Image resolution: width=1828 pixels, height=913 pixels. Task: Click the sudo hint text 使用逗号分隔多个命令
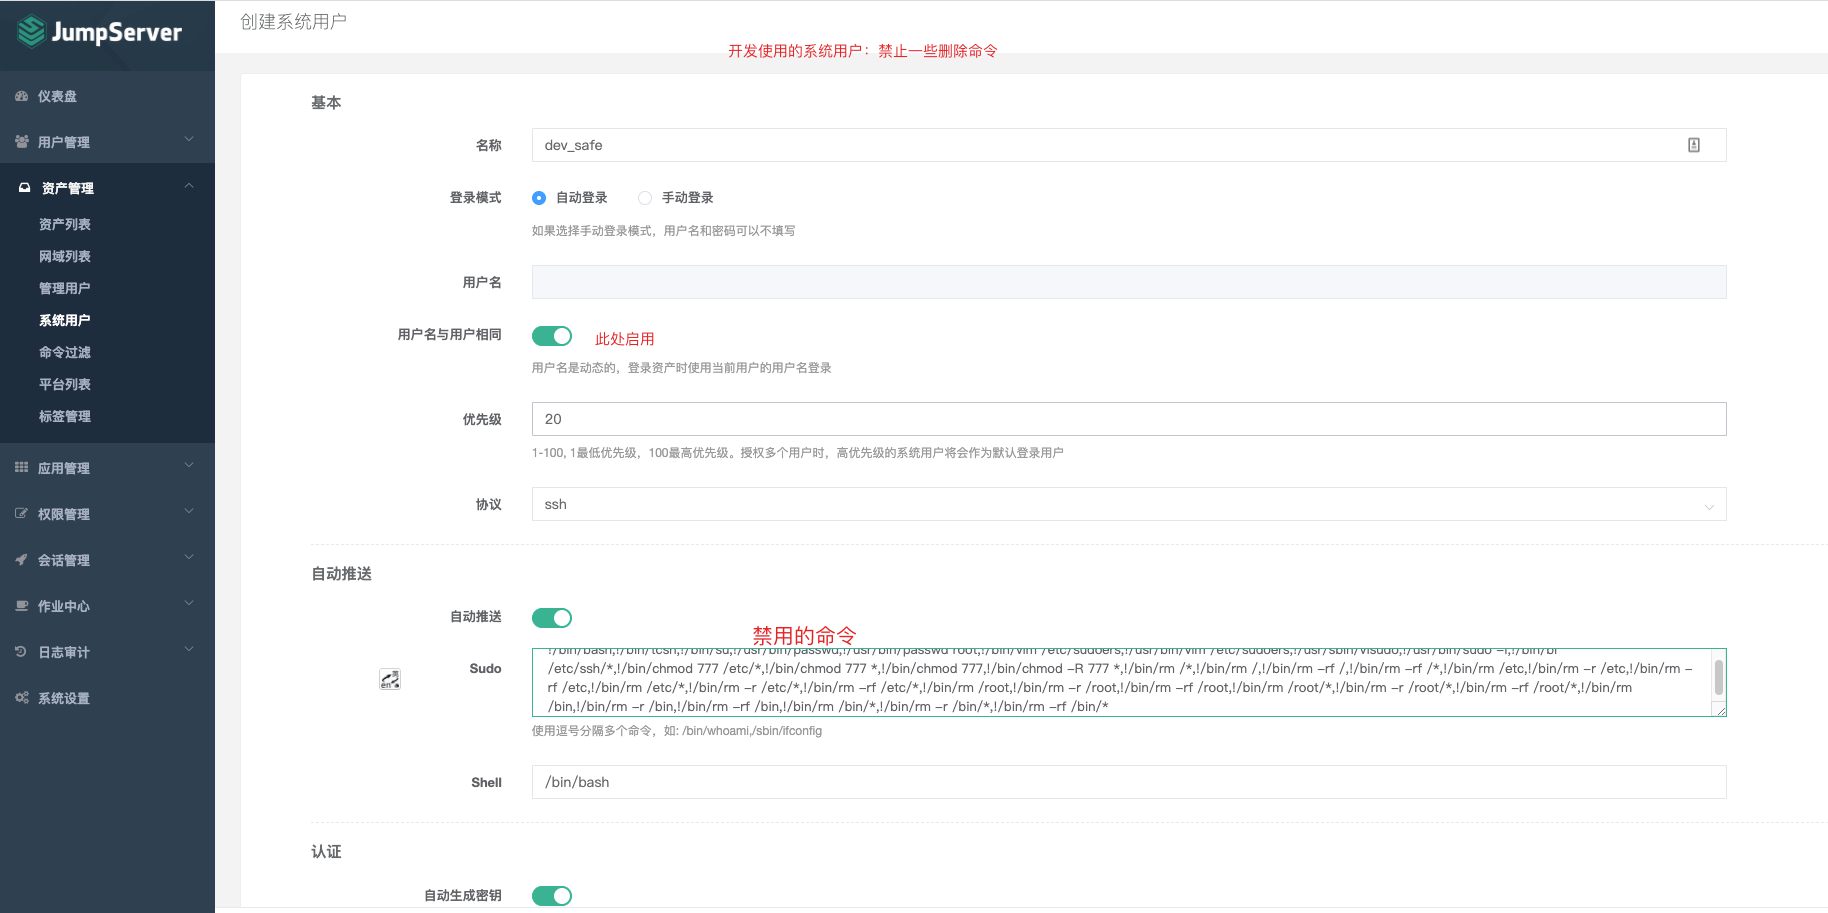(677, 731)
